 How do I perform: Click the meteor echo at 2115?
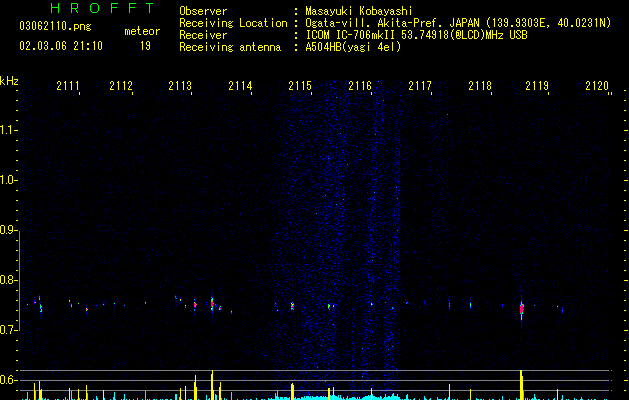pos(292,306)
